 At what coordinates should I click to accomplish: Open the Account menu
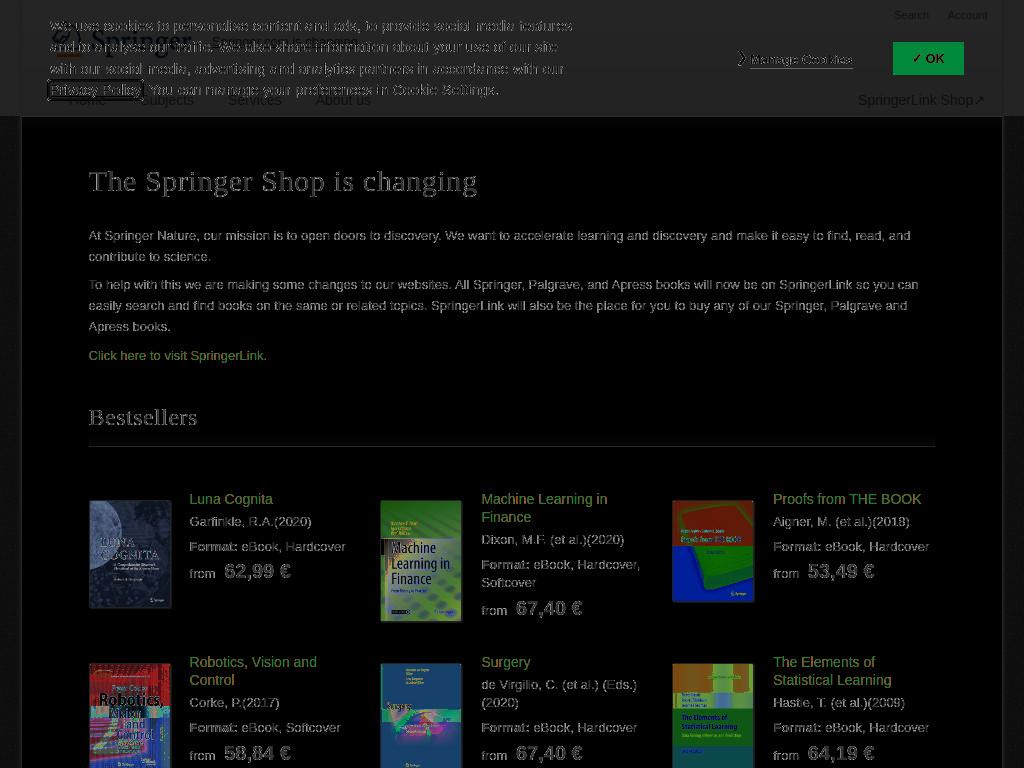[967, 15]
